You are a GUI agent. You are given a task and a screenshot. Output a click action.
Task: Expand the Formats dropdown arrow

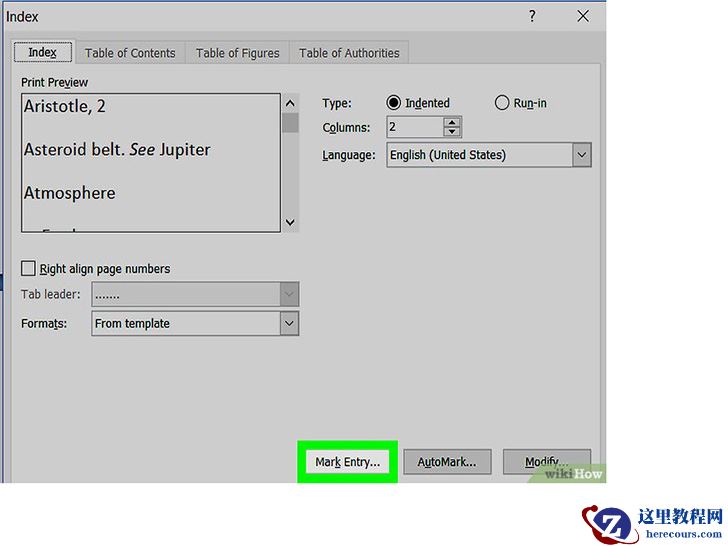(x=289, y=323)
